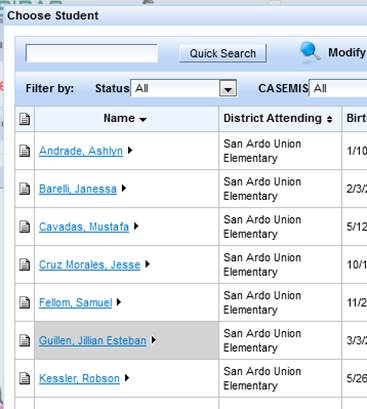Sort by the Name column header
Screen dimensions: 367x409
click(x=125, y=118)
